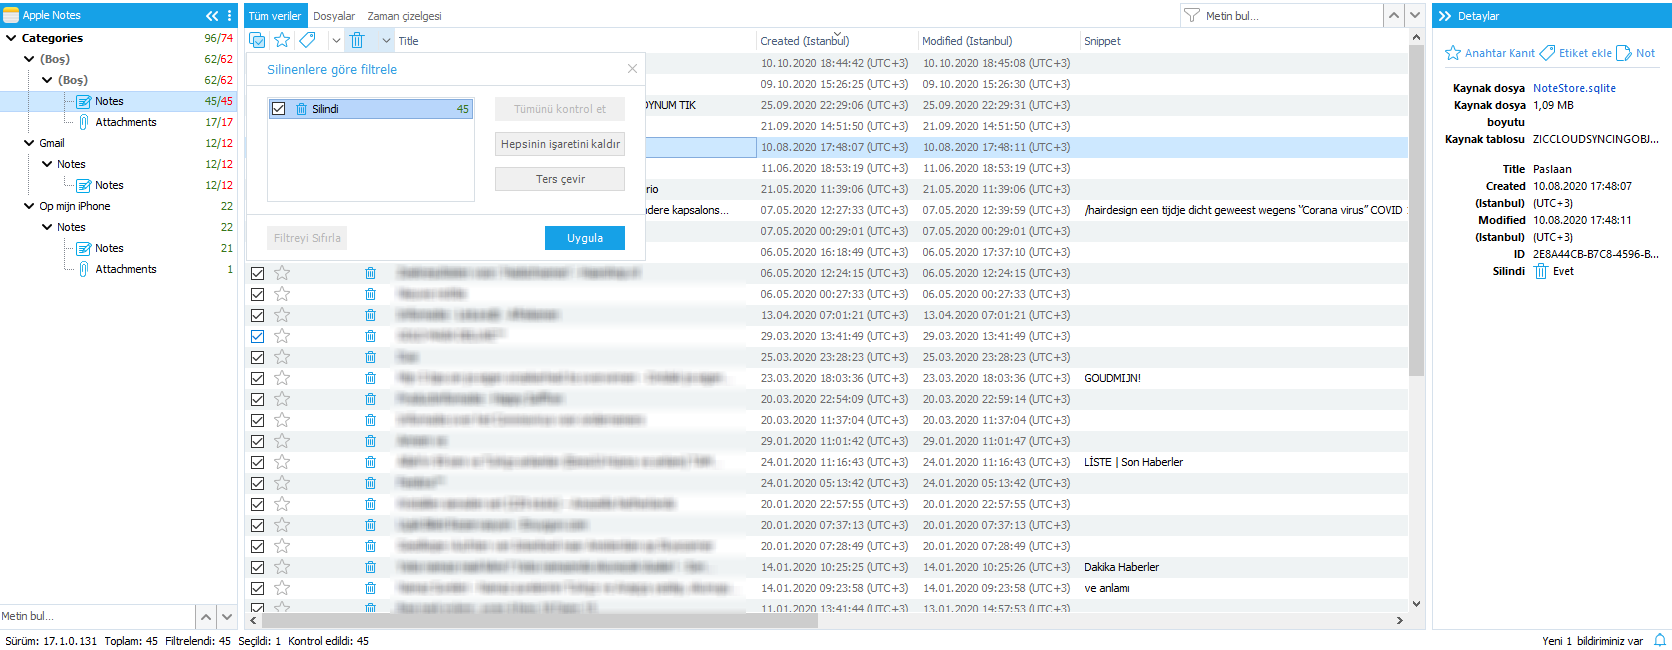Click the notification bell in status bar
1672x650 pixels.
click(x=1660, y=641)
